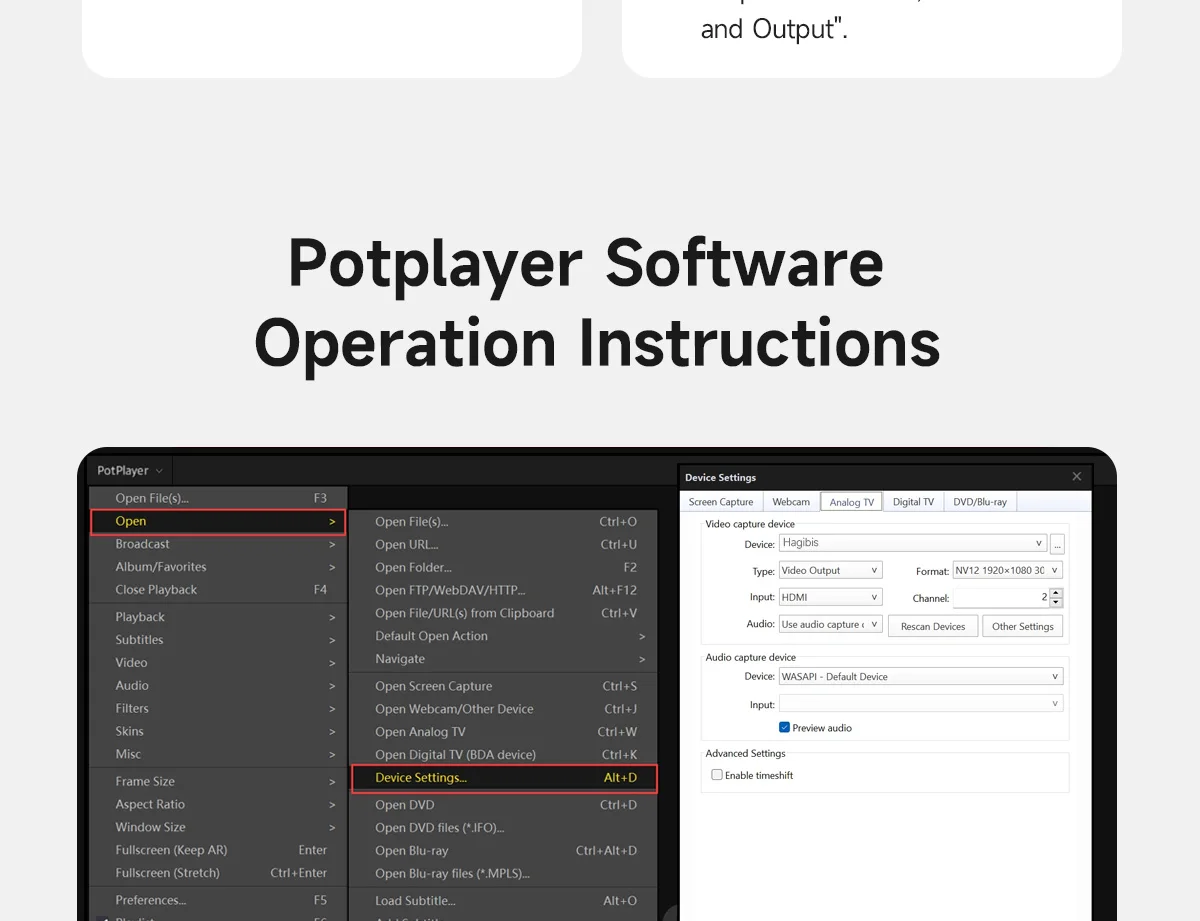This screenshot has height=921, width=1200.
Task: Increase the Channel value with up arrow
Action: tap(1057, 593)
